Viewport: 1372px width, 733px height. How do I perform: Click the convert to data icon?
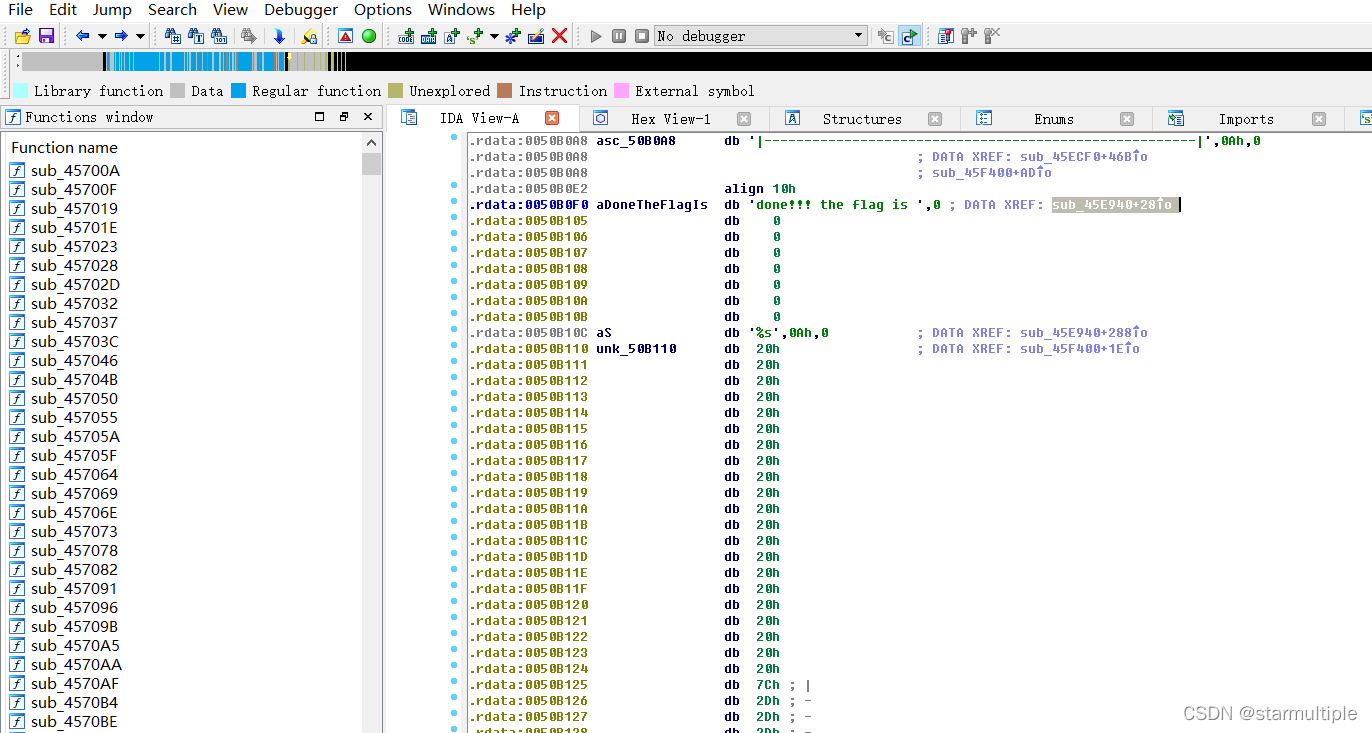429,36
